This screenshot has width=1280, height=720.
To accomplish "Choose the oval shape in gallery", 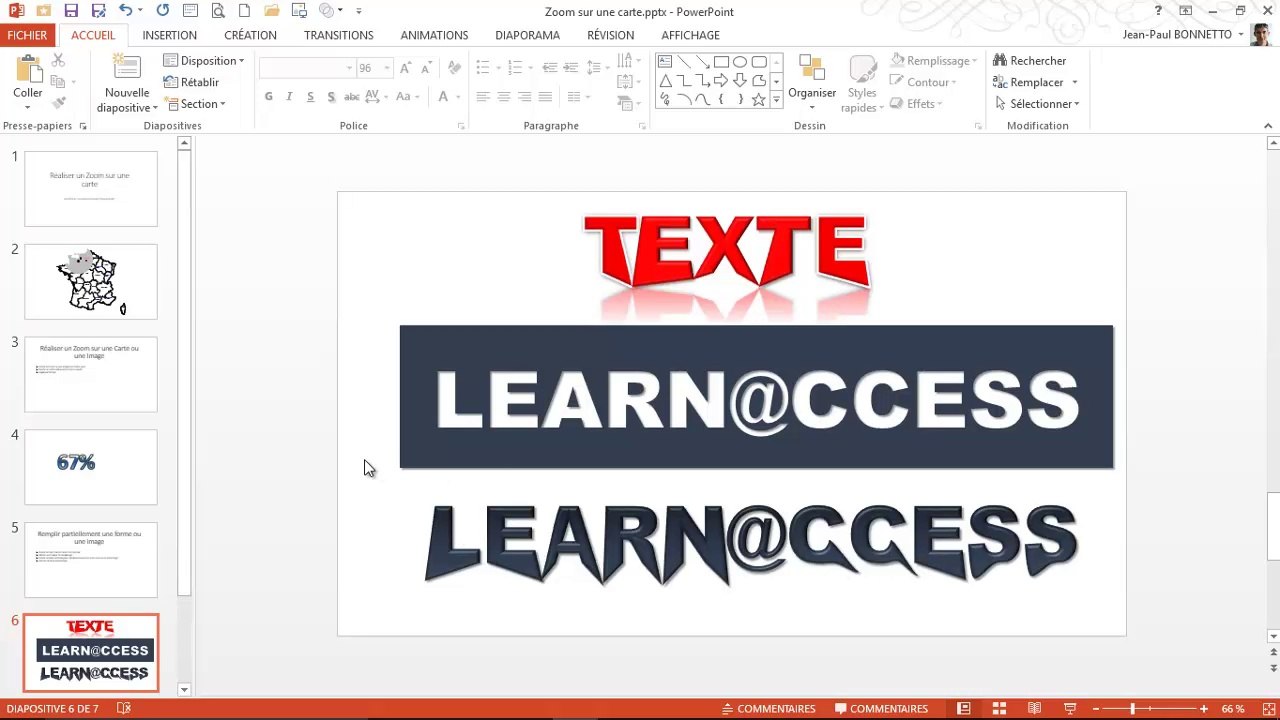I will [740, 61].
